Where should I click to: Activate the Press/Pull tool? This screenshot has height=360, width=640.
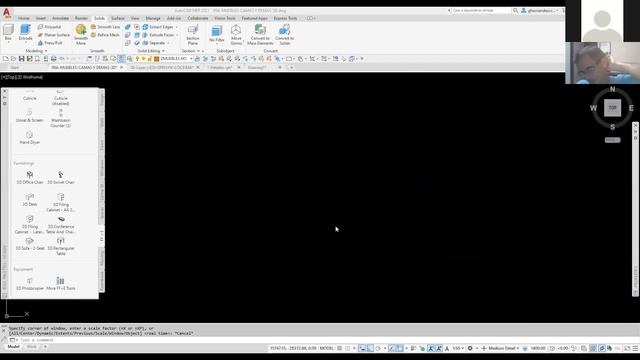(x=50, y=43)
